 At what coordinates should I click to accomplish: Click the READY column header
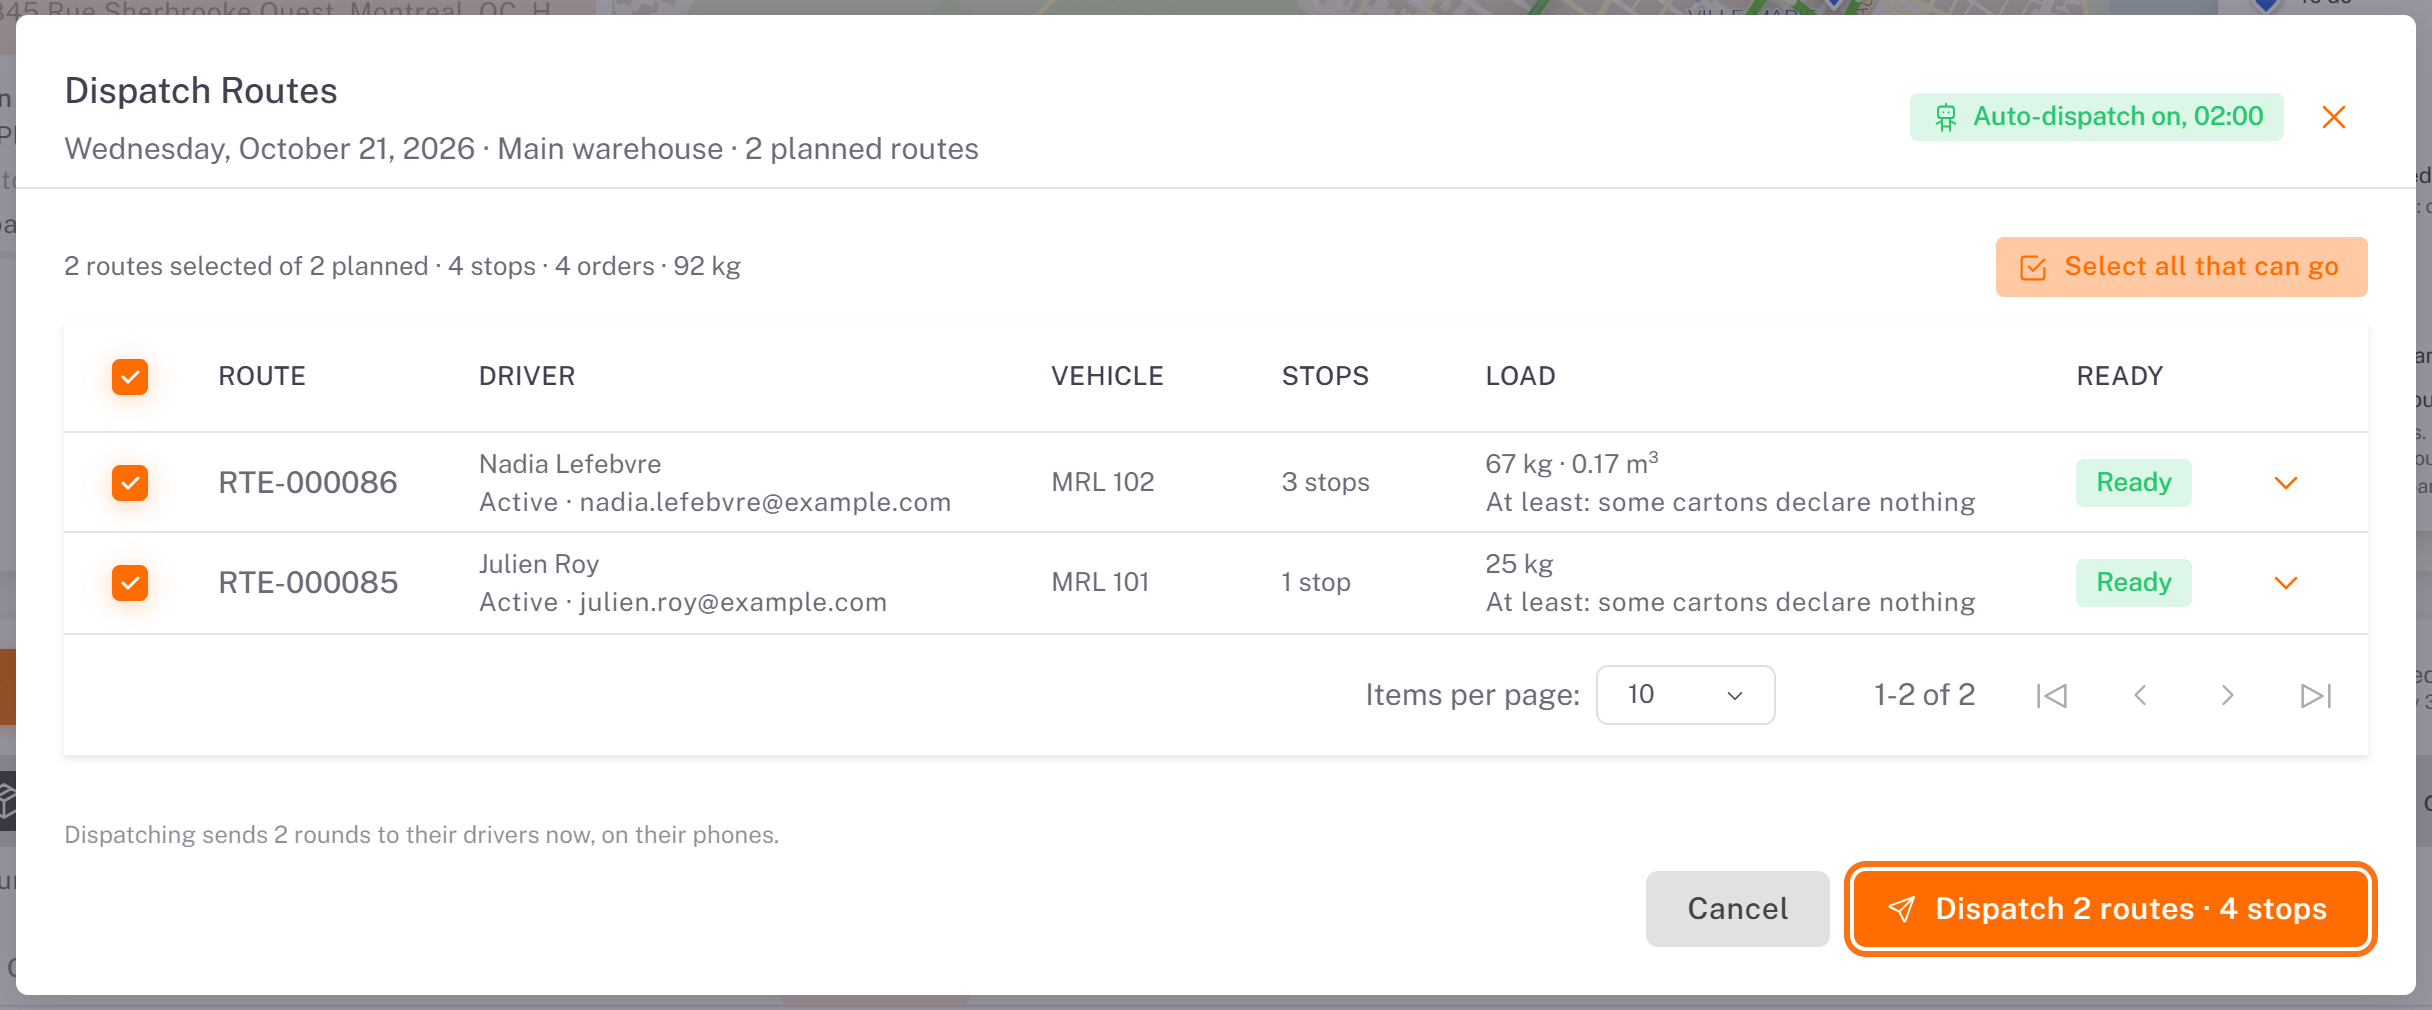pyautogui.click(x=2120, y=377)
